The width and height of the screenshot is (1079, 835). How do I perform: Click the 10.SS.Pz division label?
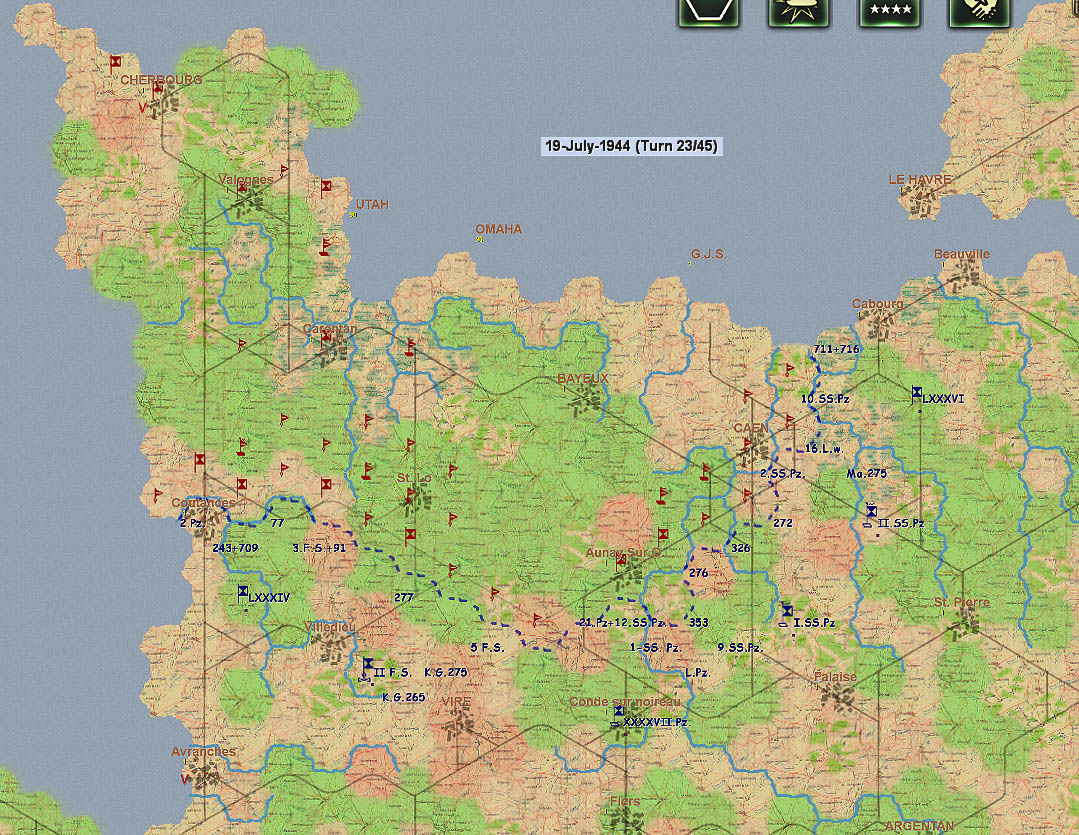[x=824, y=399]
